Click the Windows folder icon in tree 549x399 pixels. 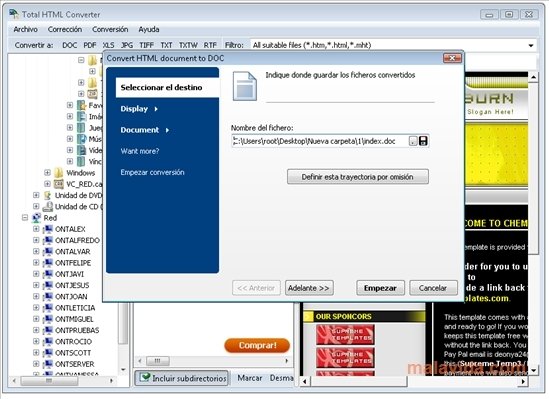click(x=59, y=173)
